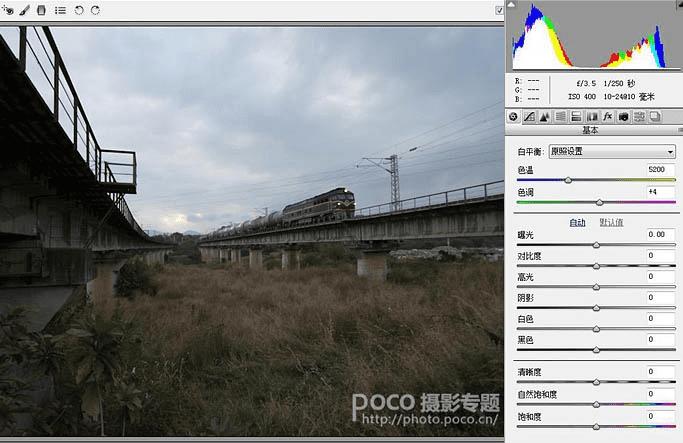Click the '10-24@10 毫米' lens readout
This screenshot has height=443, width=683.
(629, 96)
